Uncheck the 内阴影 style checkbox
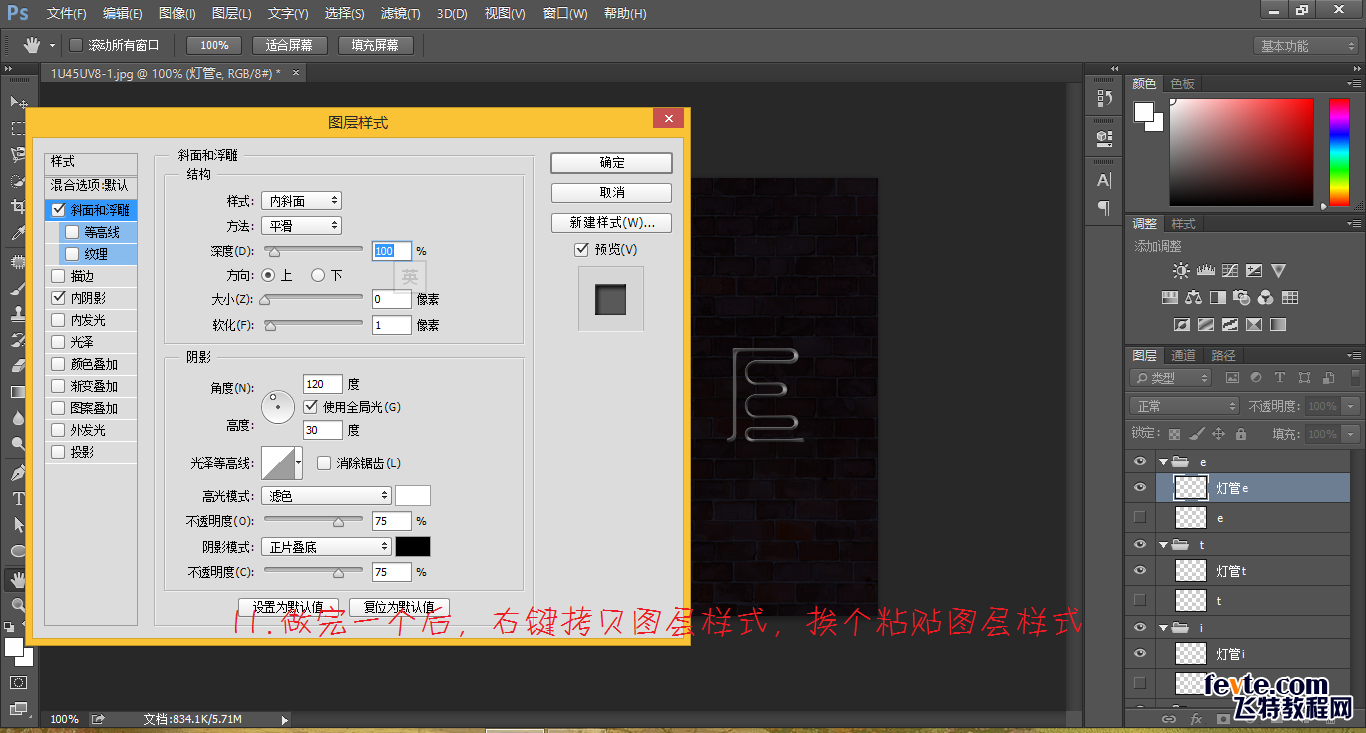1366x733 pixels. (x=58, y=298)
